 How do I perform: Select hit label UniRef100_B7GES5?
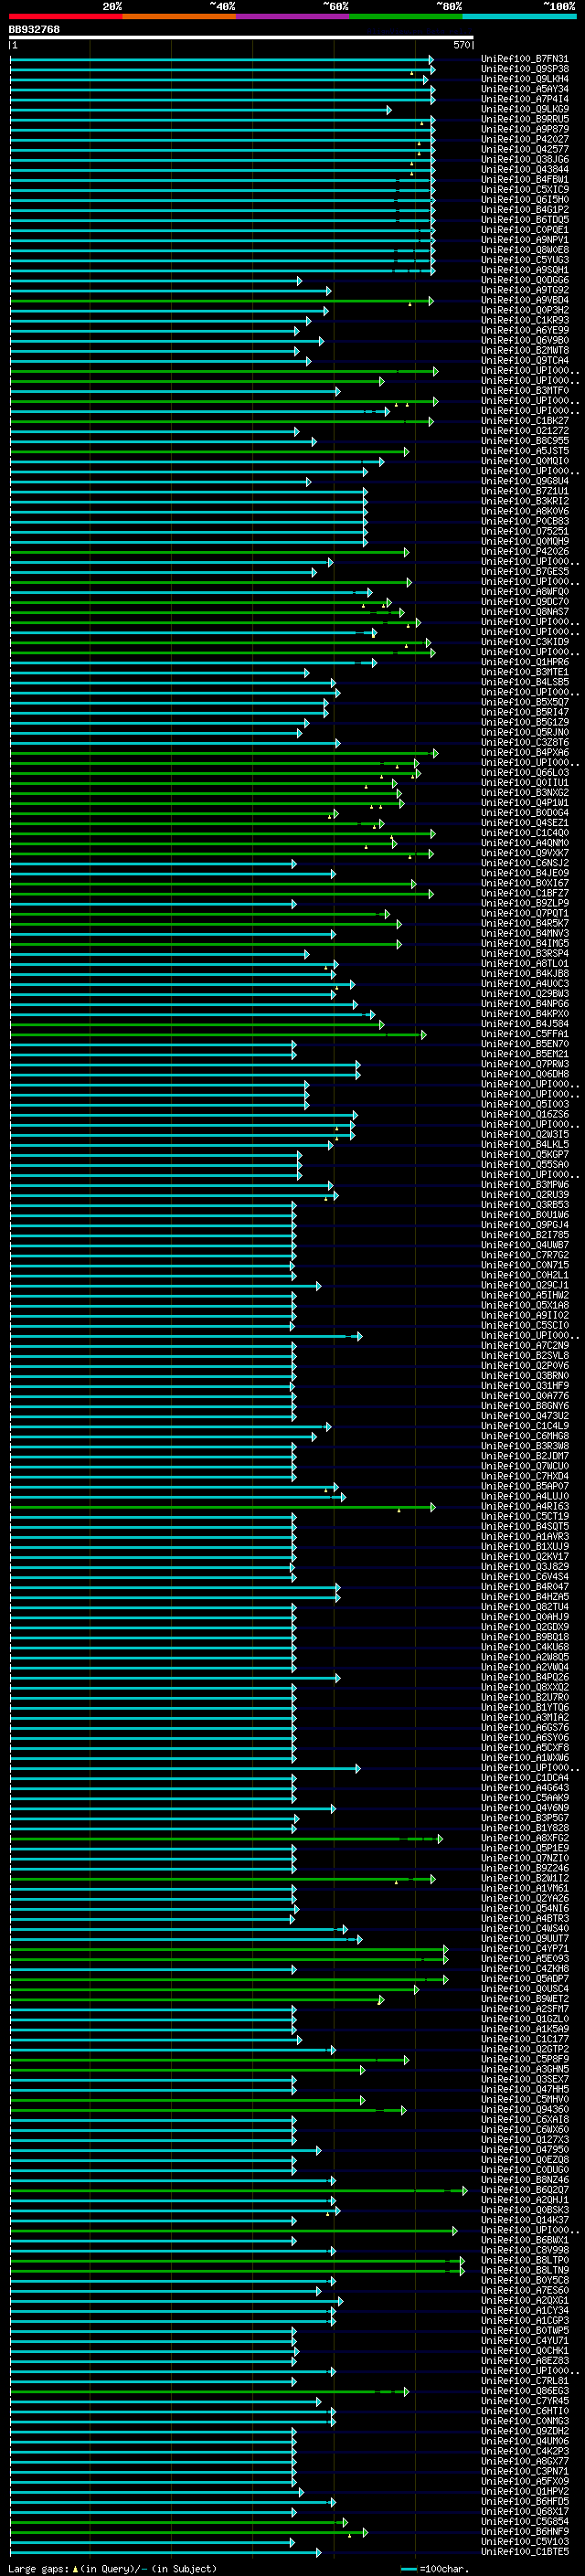(x=525, y=572)
